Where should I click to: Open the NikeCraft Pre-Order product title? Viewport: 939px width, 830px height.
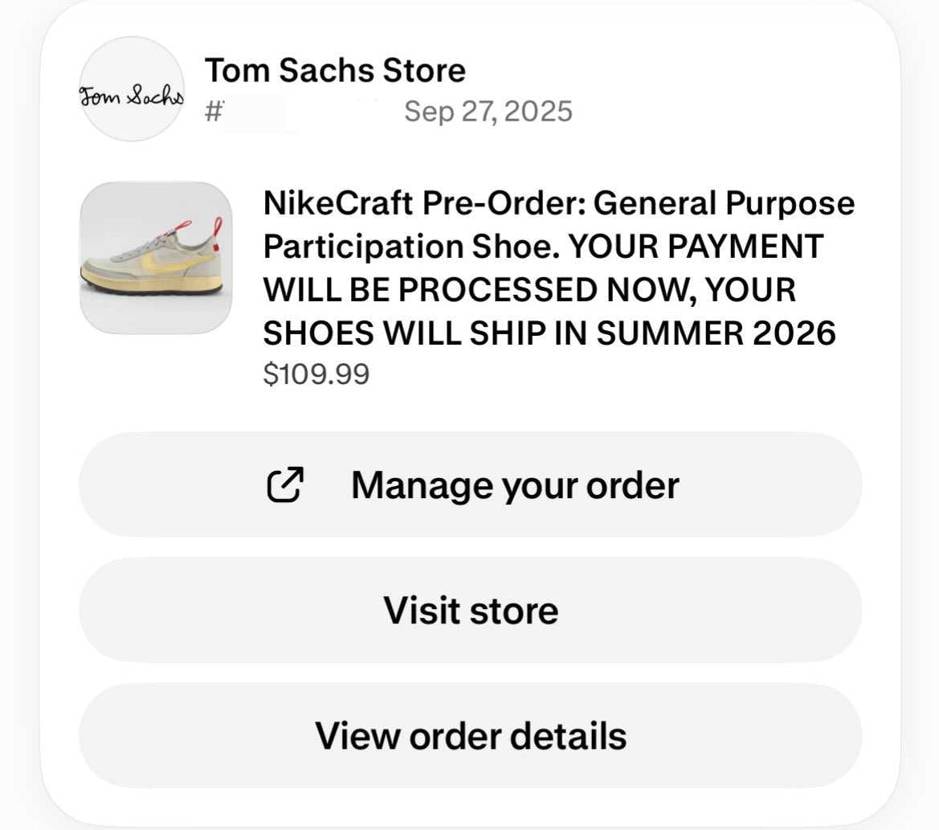tap(559, 268)
